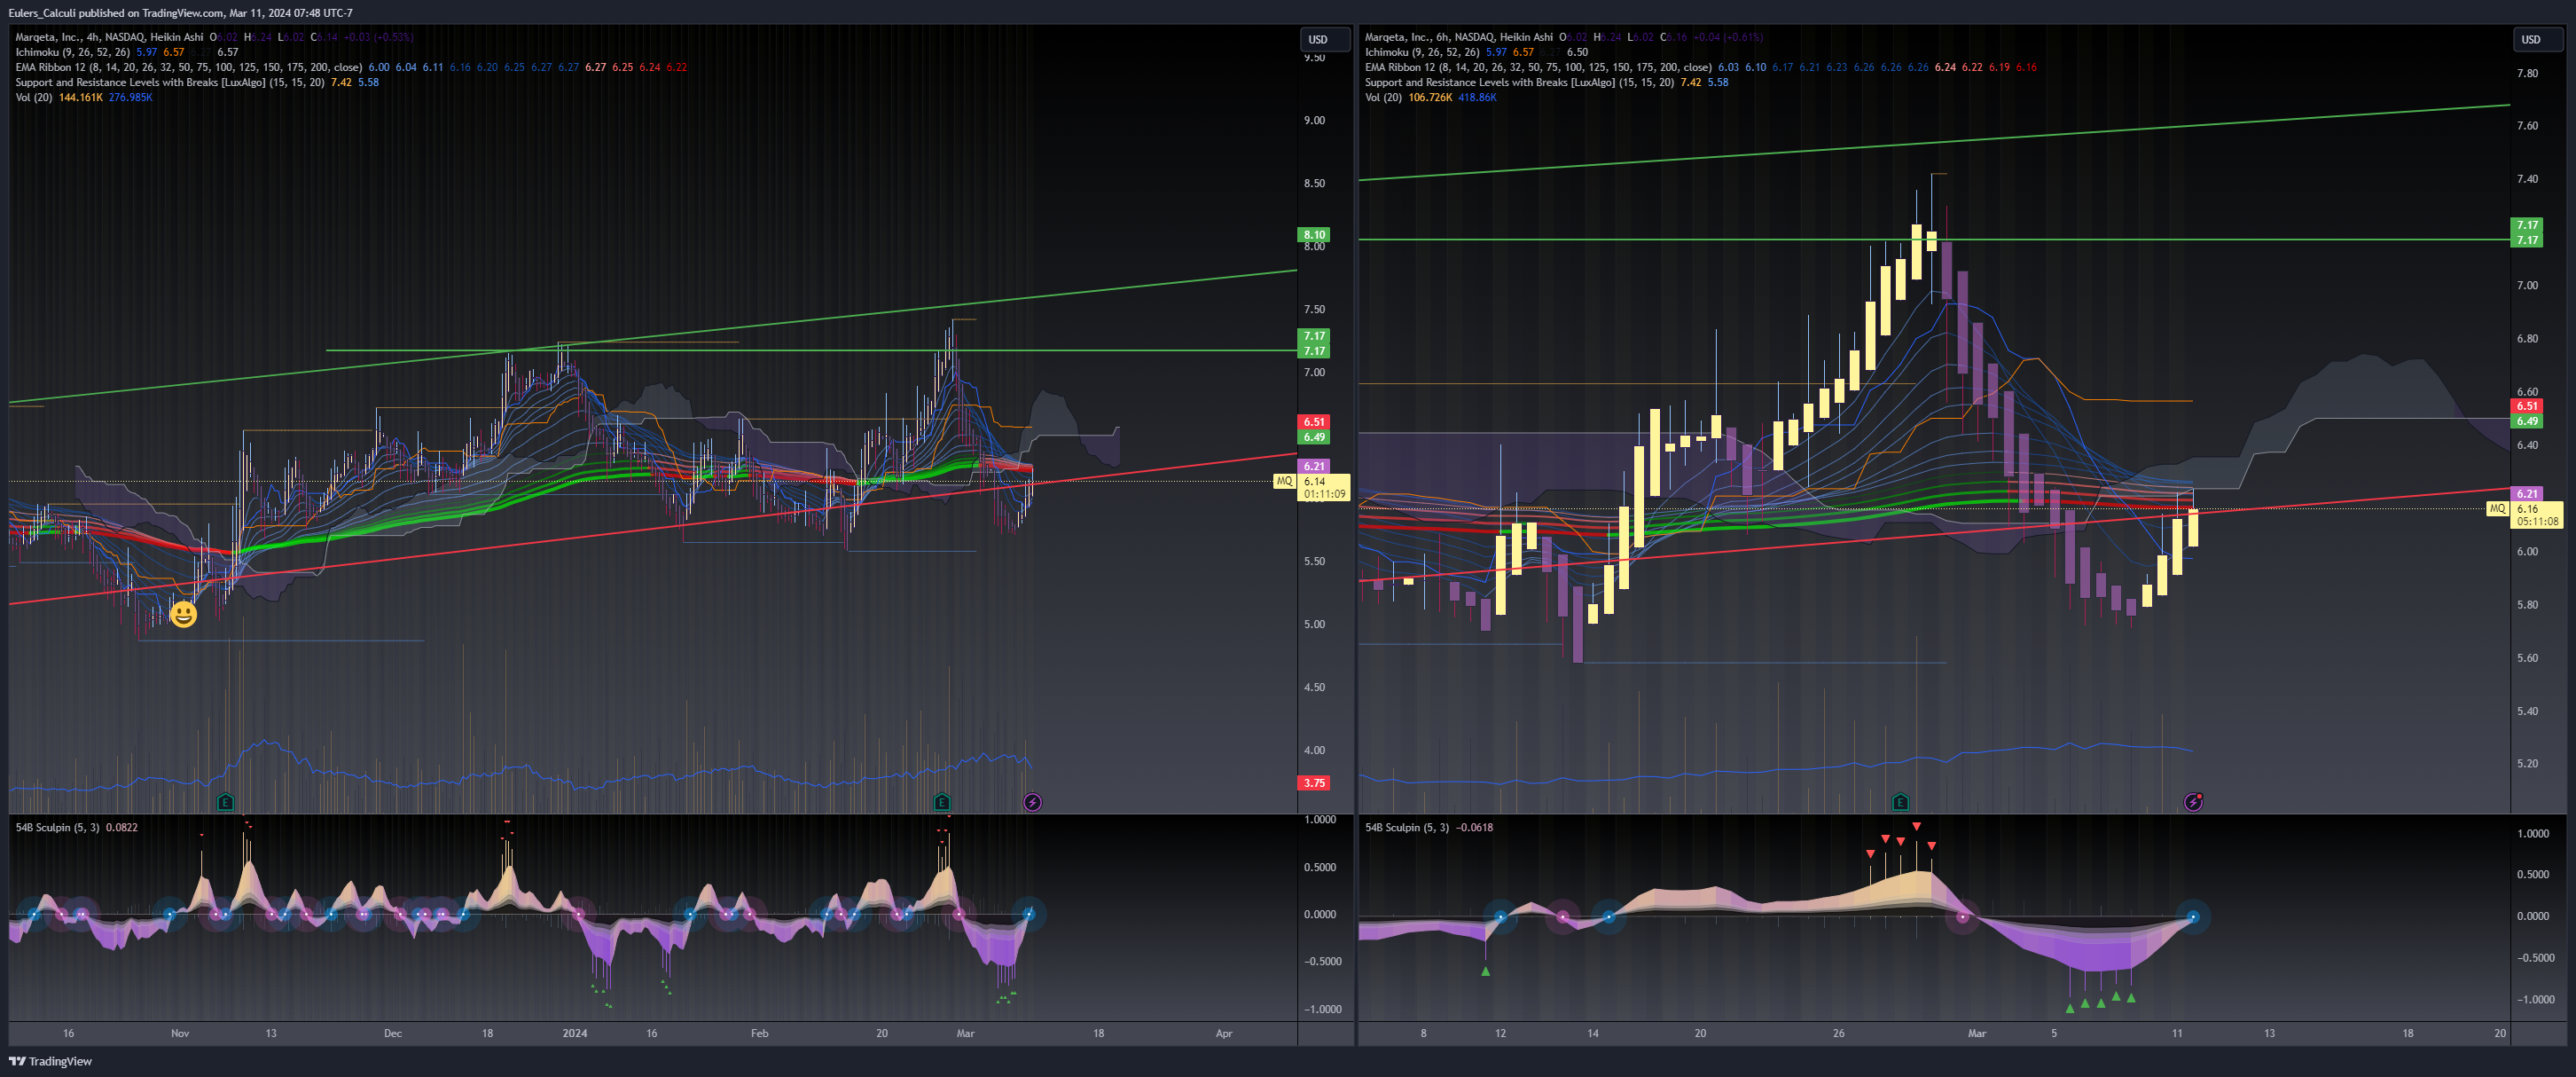
Task: Select the Vol (20) legend on 4h chart
Action: pos(34,97)
